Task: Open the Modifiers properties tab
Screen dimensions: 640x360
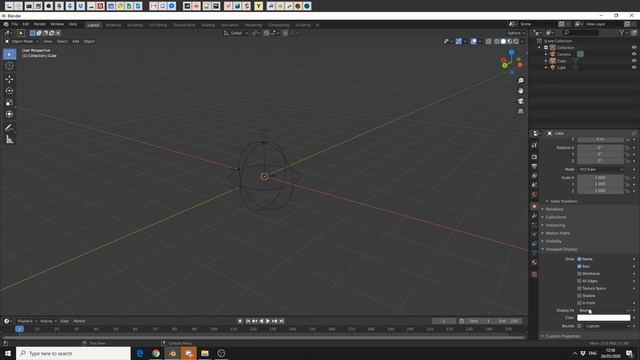Action: click(x=534, y=216)
